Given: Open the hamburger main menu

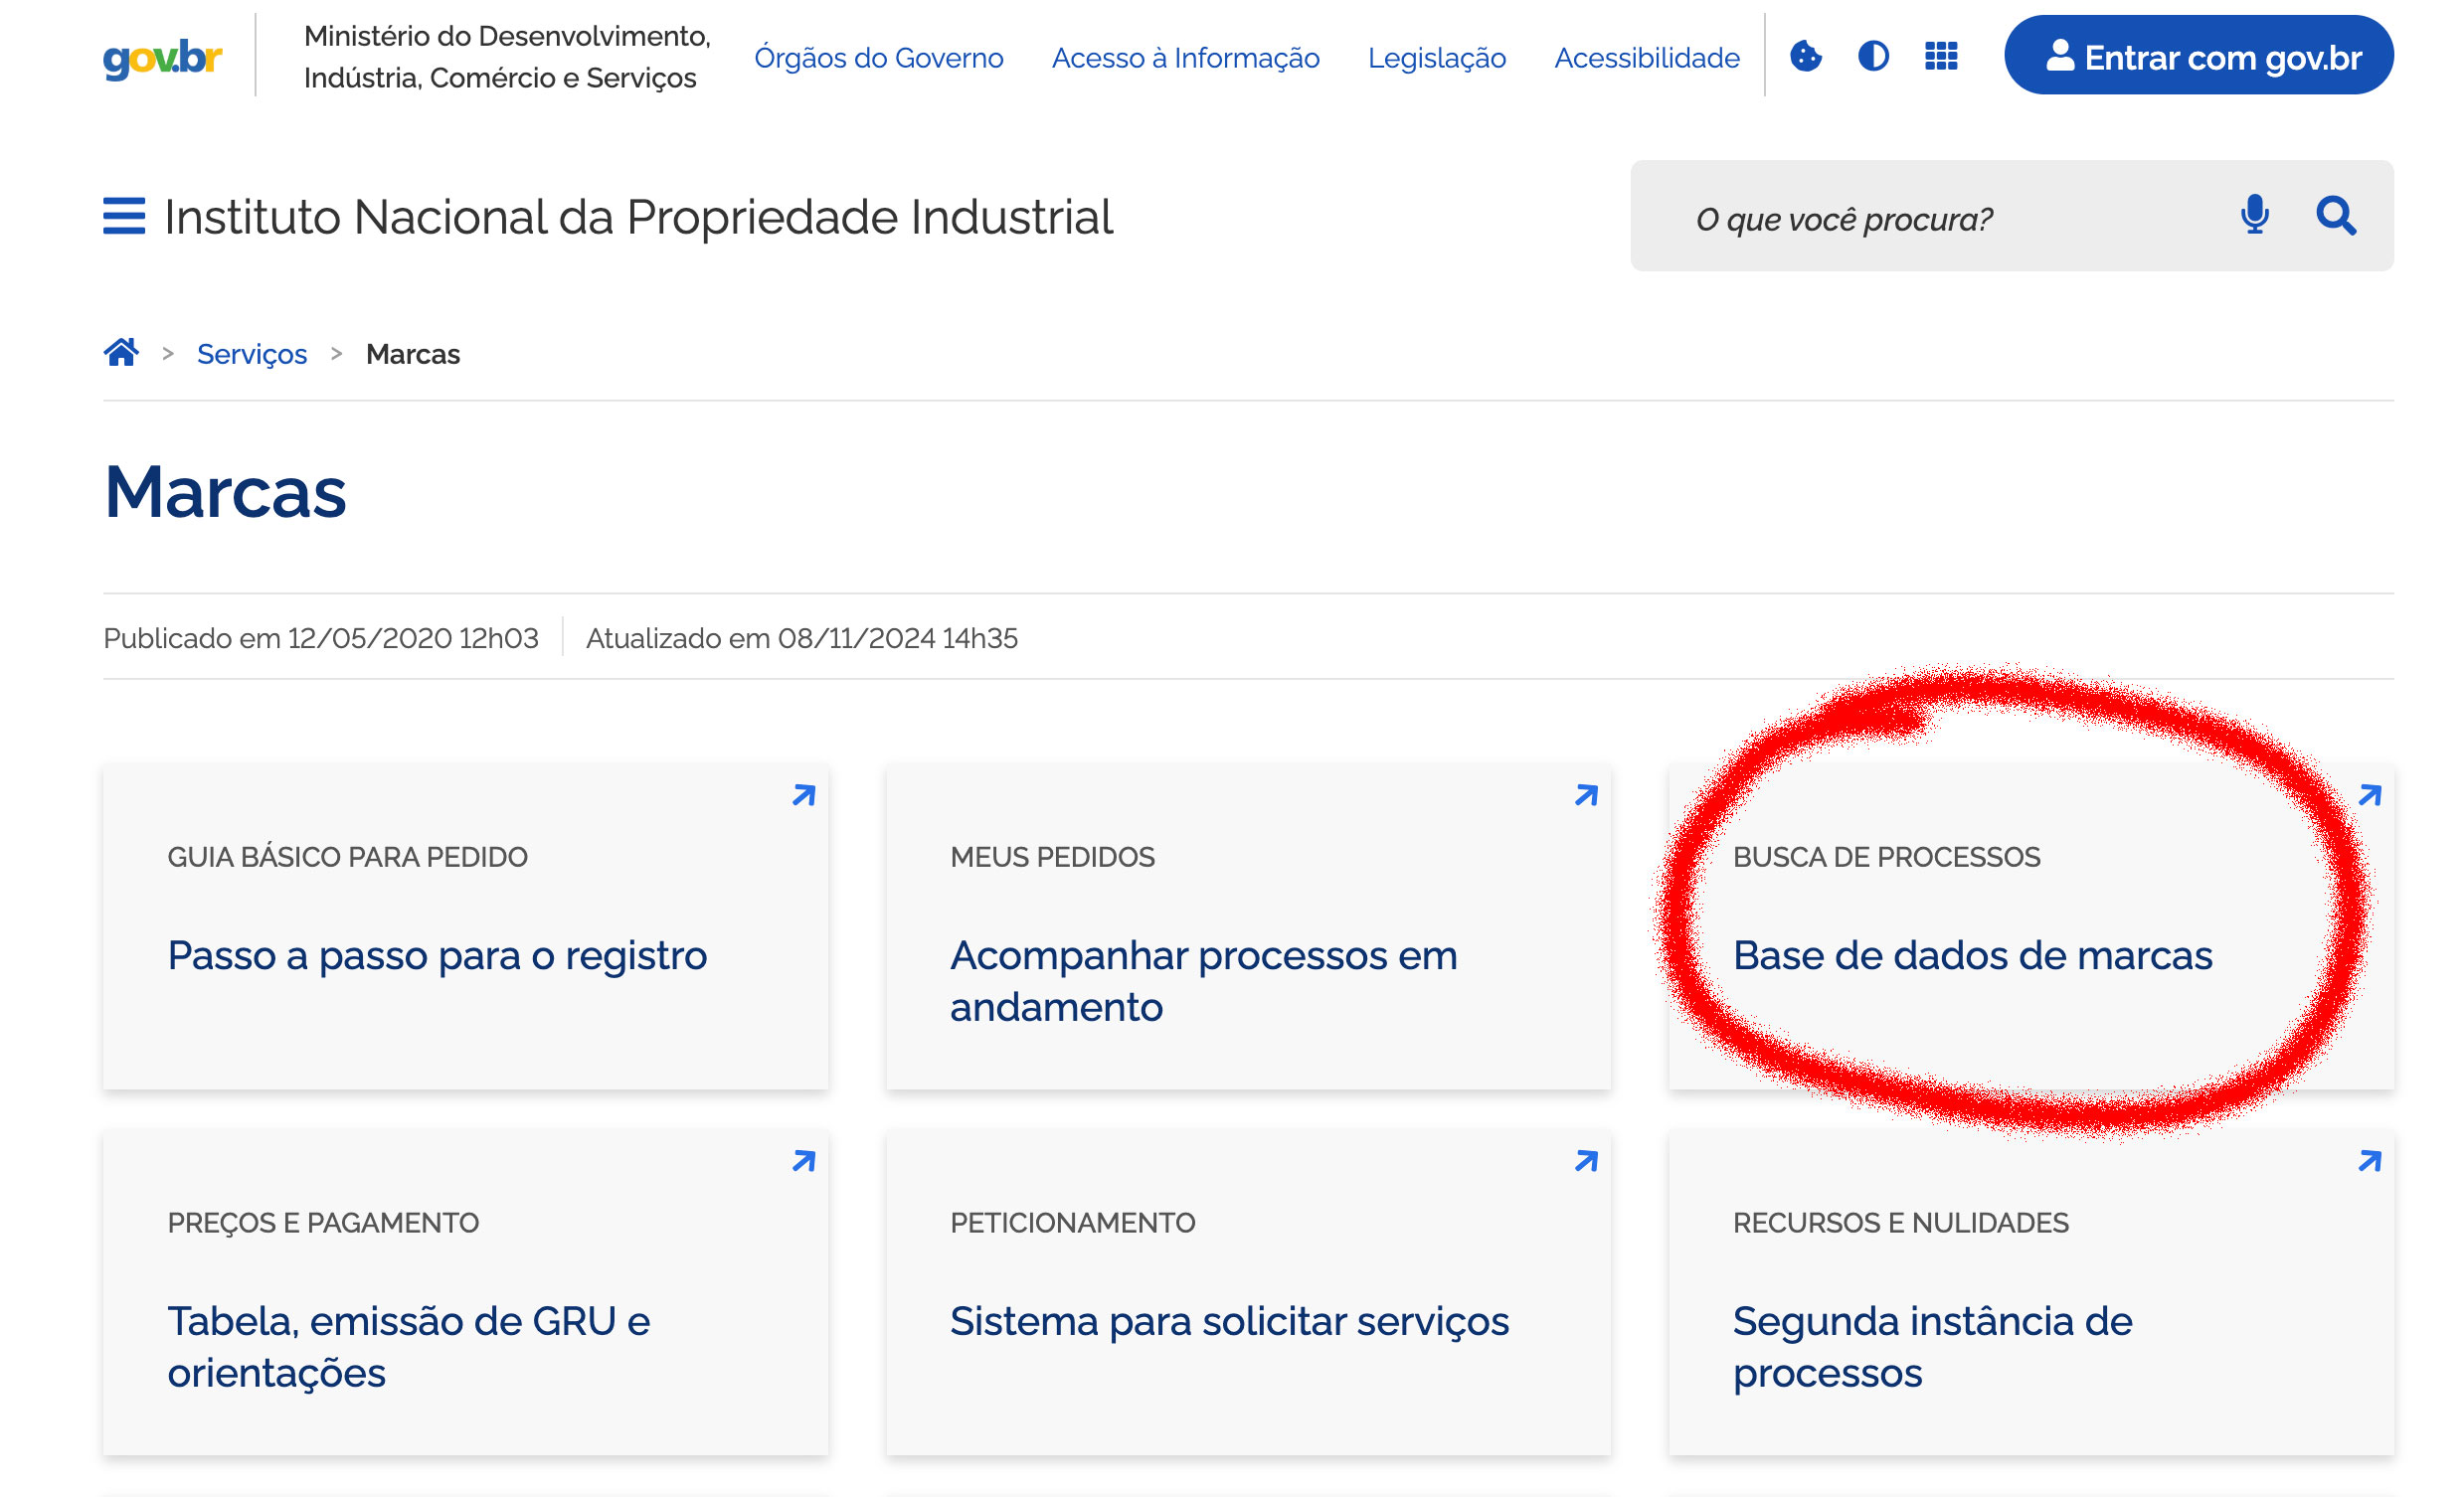Looking at the screenshot, I should (124, 216).
